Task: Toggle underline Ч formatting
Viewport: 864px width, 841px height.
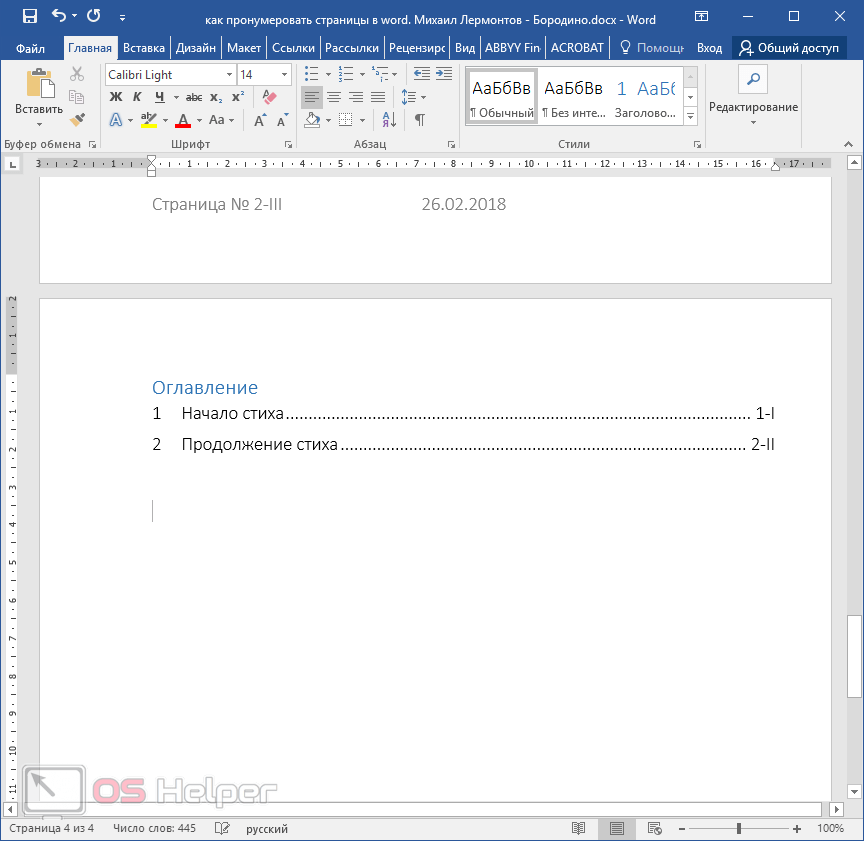Action: pyautogui.click(x=160, y=97)
